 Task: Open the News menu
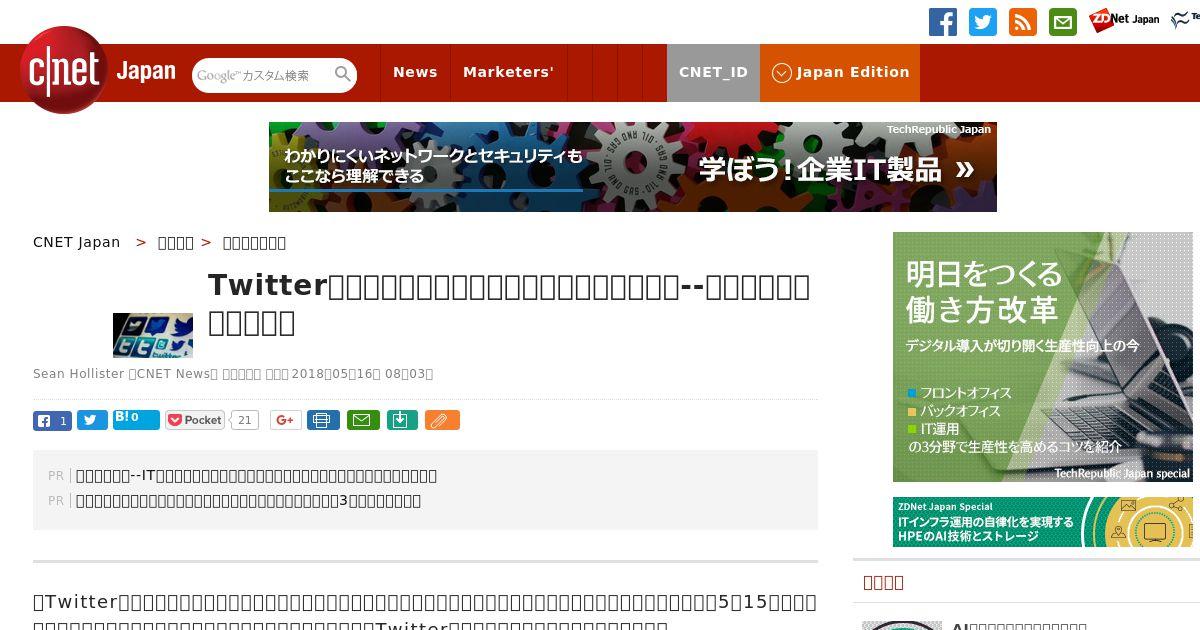click(415, 72)
